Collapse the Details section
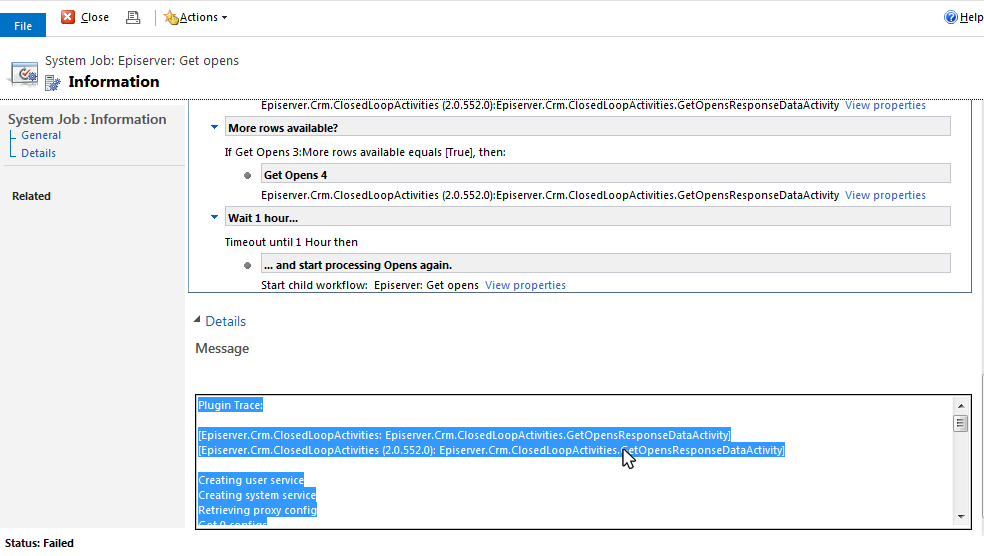Viewport: 984px width, 556px height. [196, 321]
